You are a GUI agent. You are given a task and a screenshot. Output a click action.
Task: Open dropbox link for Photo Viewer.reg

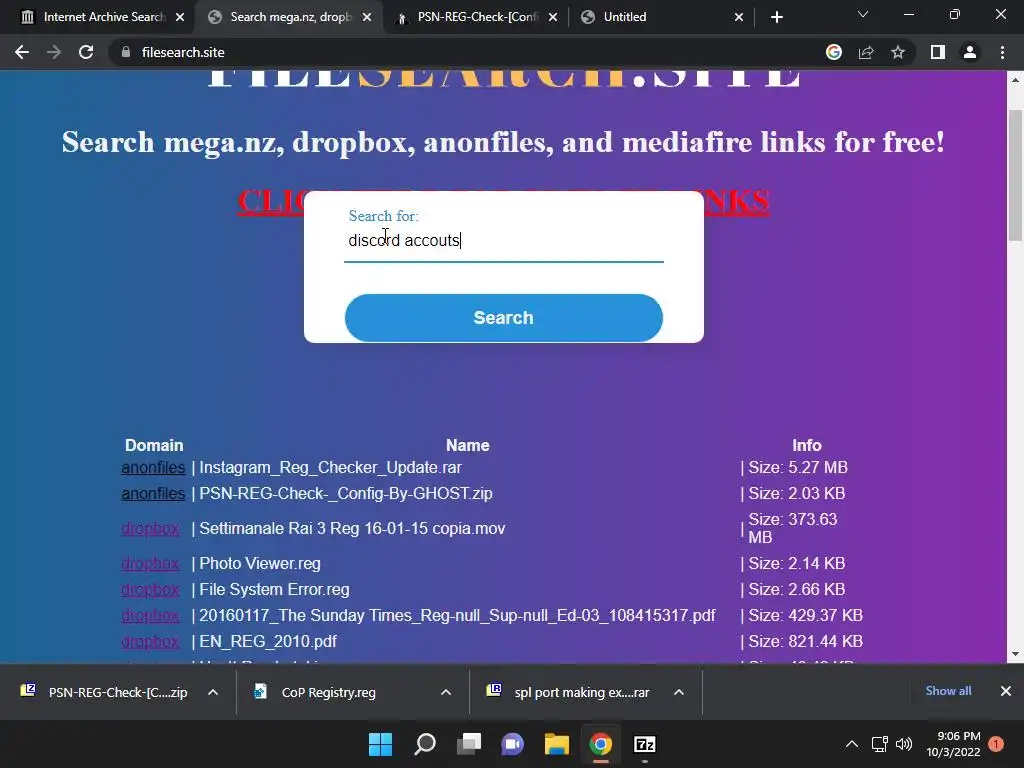[x=150, y=564]
